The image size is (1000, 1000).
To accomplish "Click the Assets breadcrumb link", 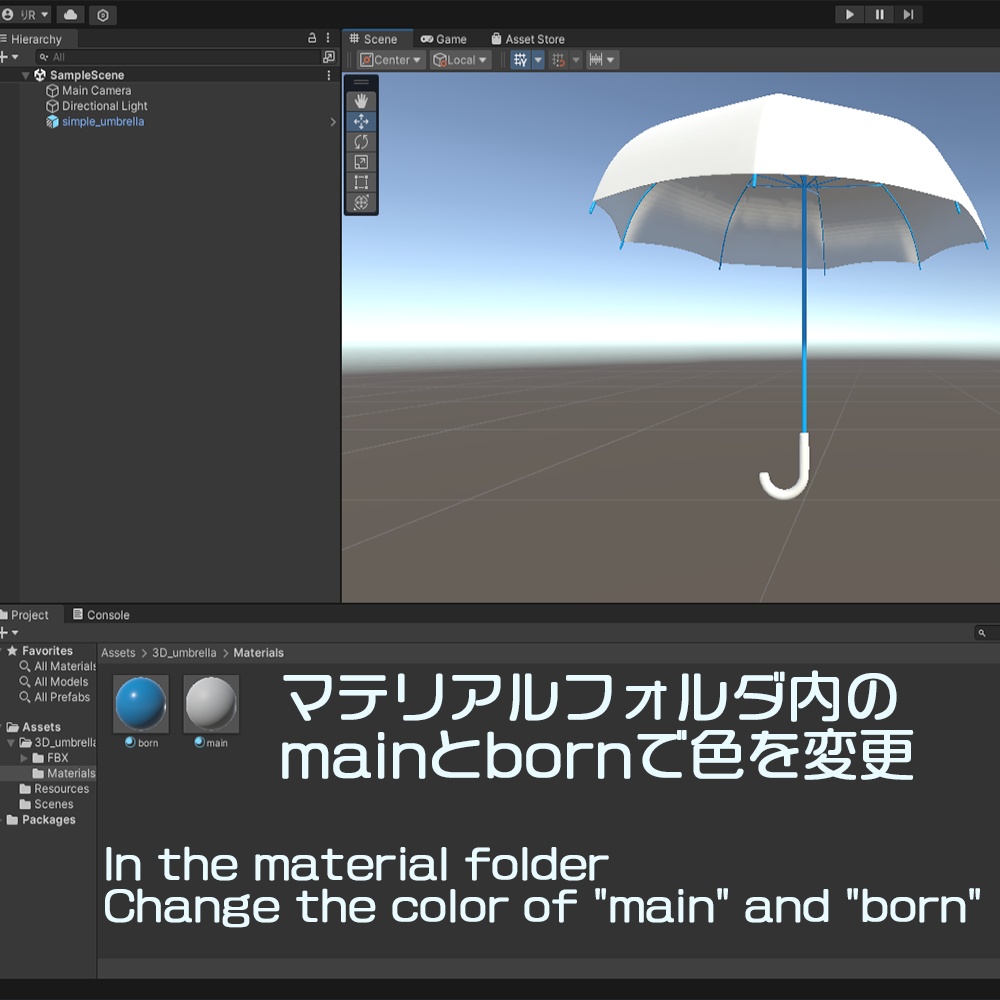I will tap(117, 652).
